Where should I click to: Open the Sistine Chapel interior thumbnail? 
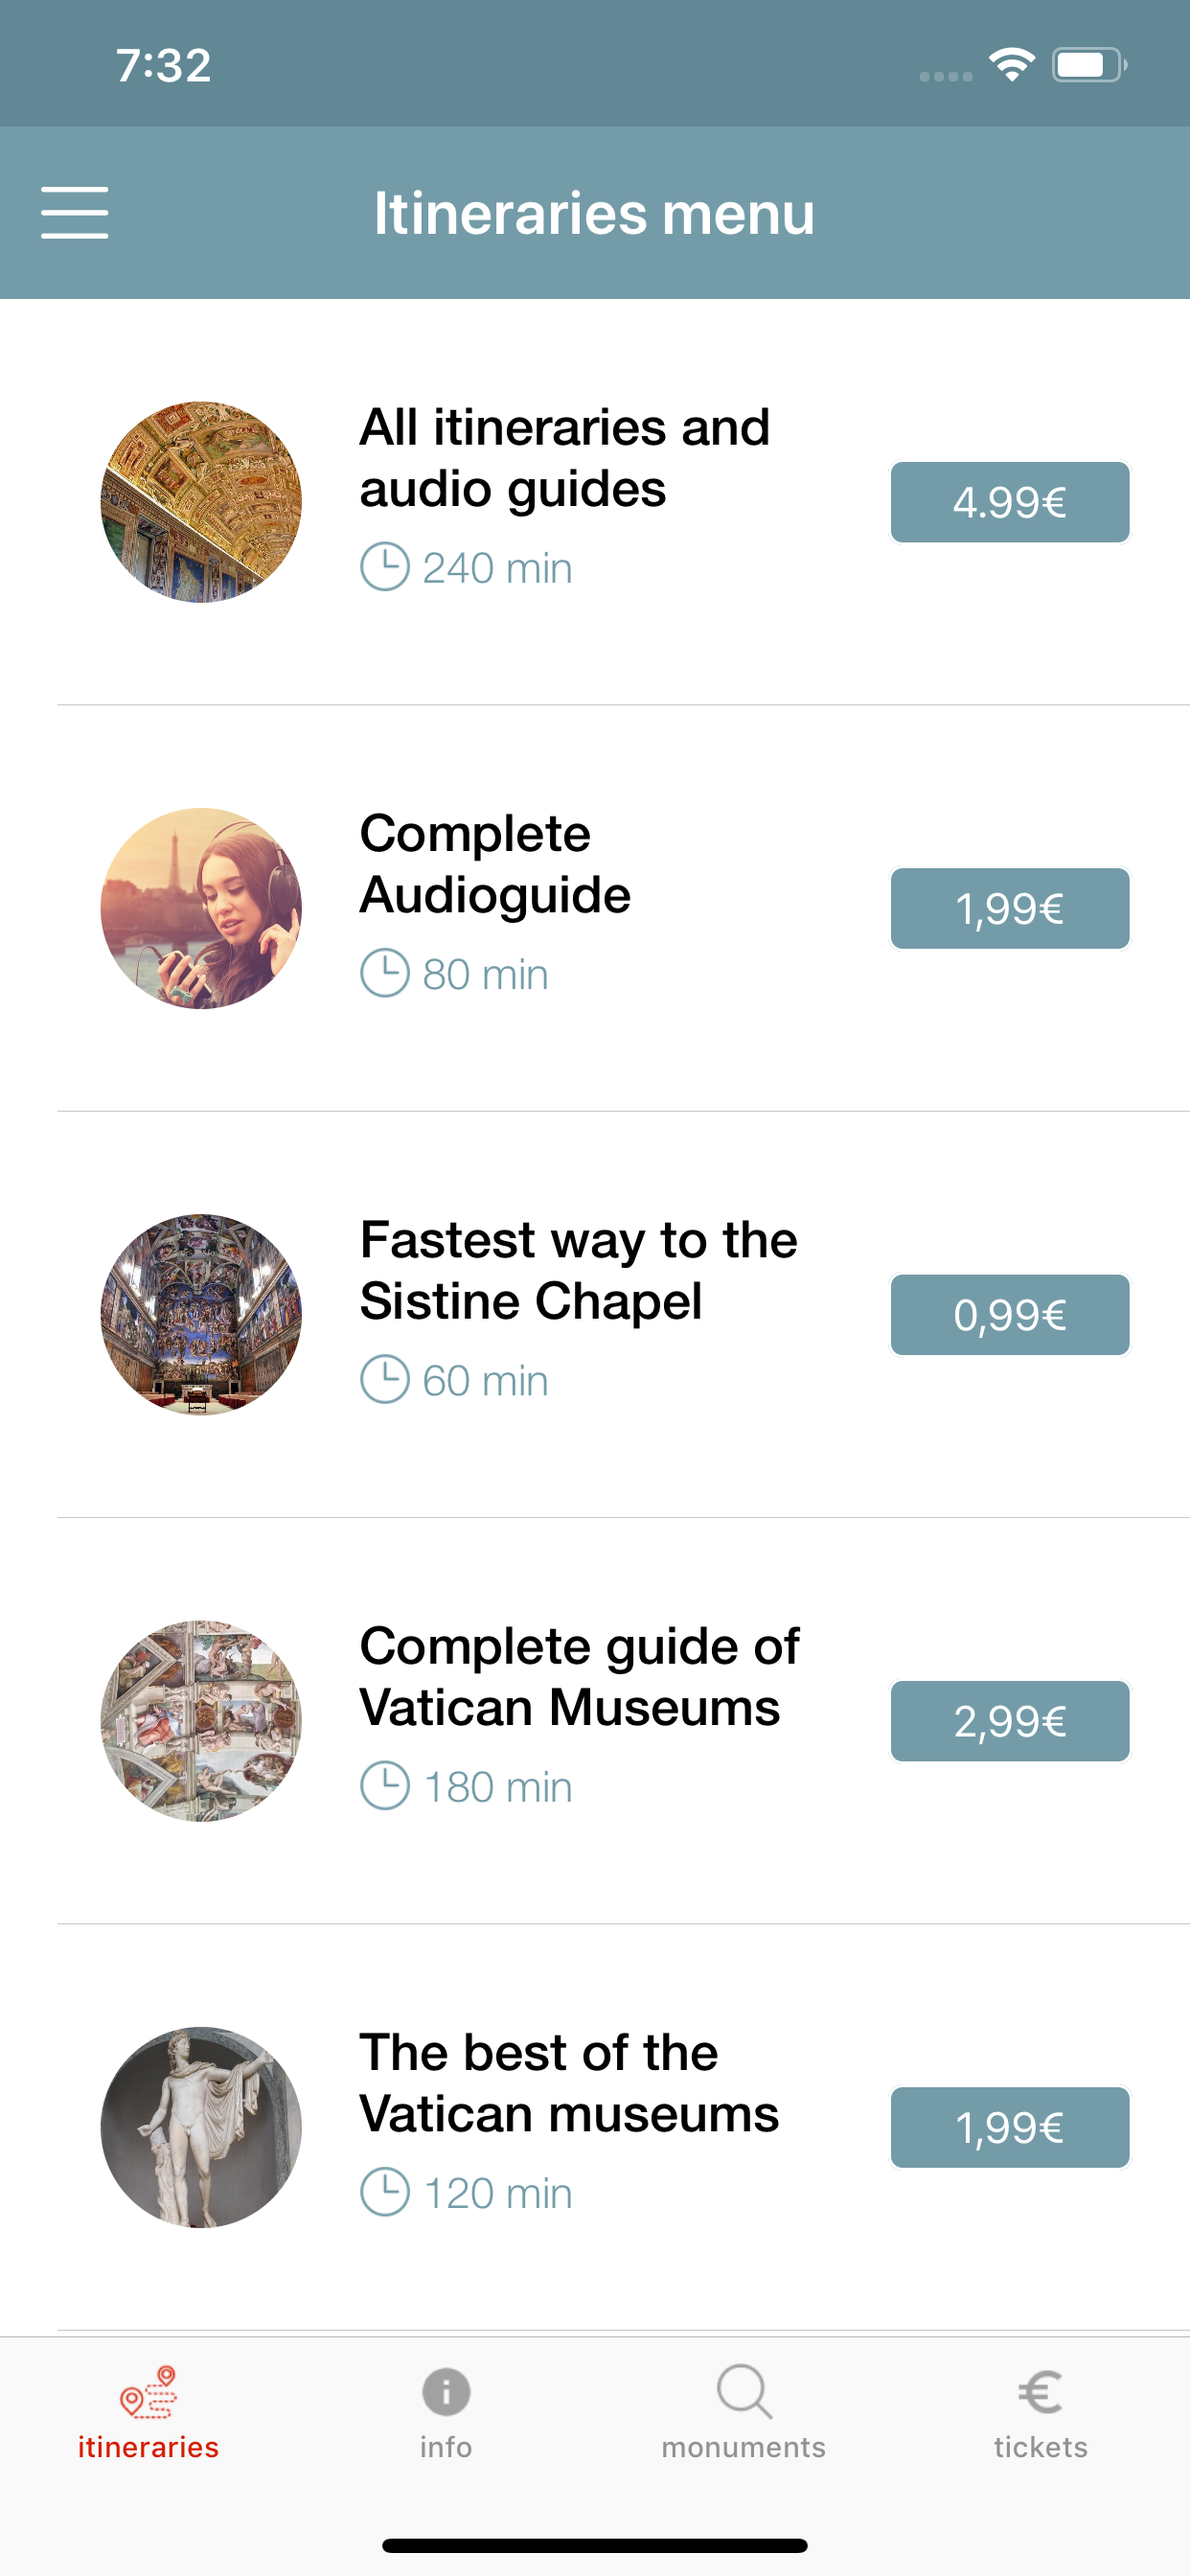coord(201,1314)
